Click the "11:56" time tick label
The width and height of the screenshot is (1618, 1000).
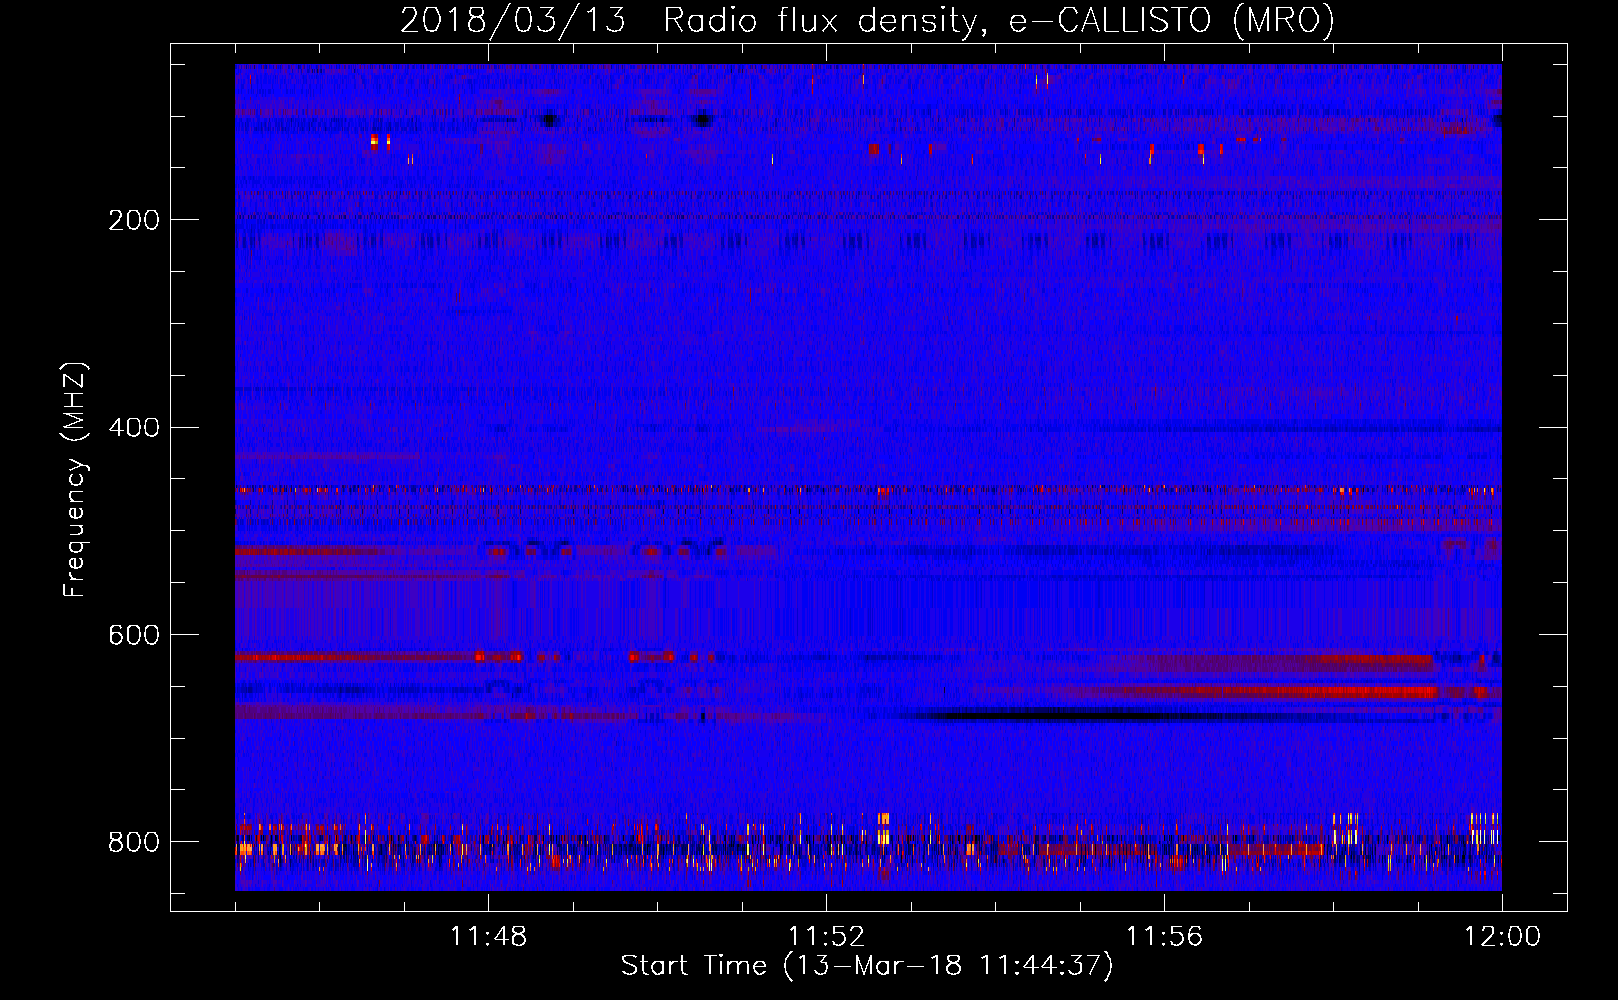[x=1164, y=936]
